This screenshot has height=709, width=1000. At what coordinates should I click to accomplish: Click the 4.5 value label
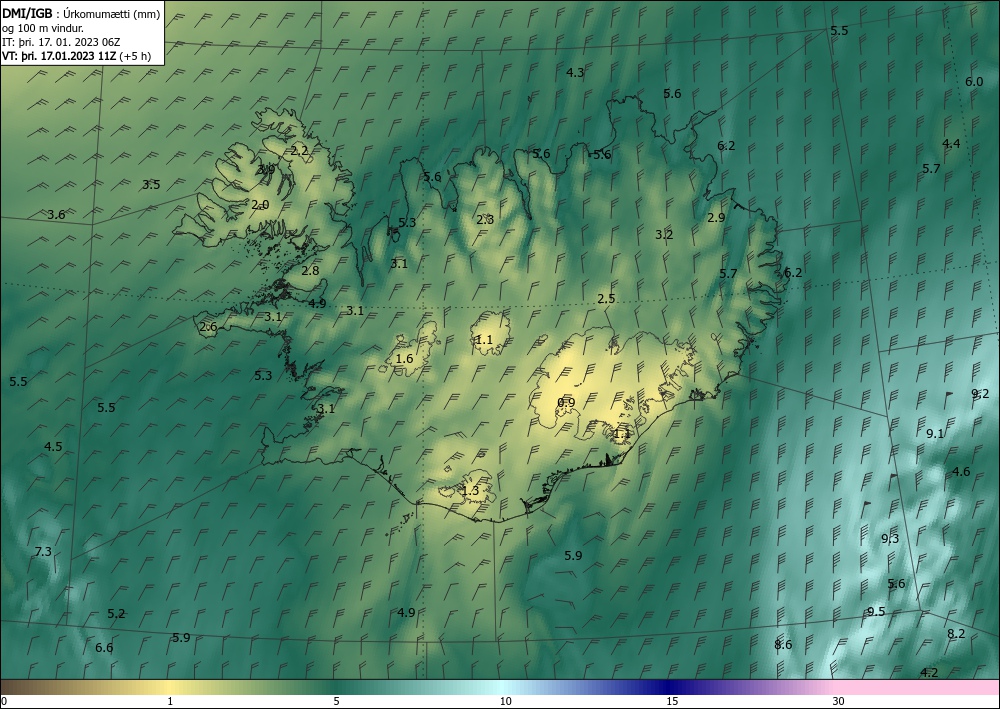pyautogui.click(x=54, y=446)
